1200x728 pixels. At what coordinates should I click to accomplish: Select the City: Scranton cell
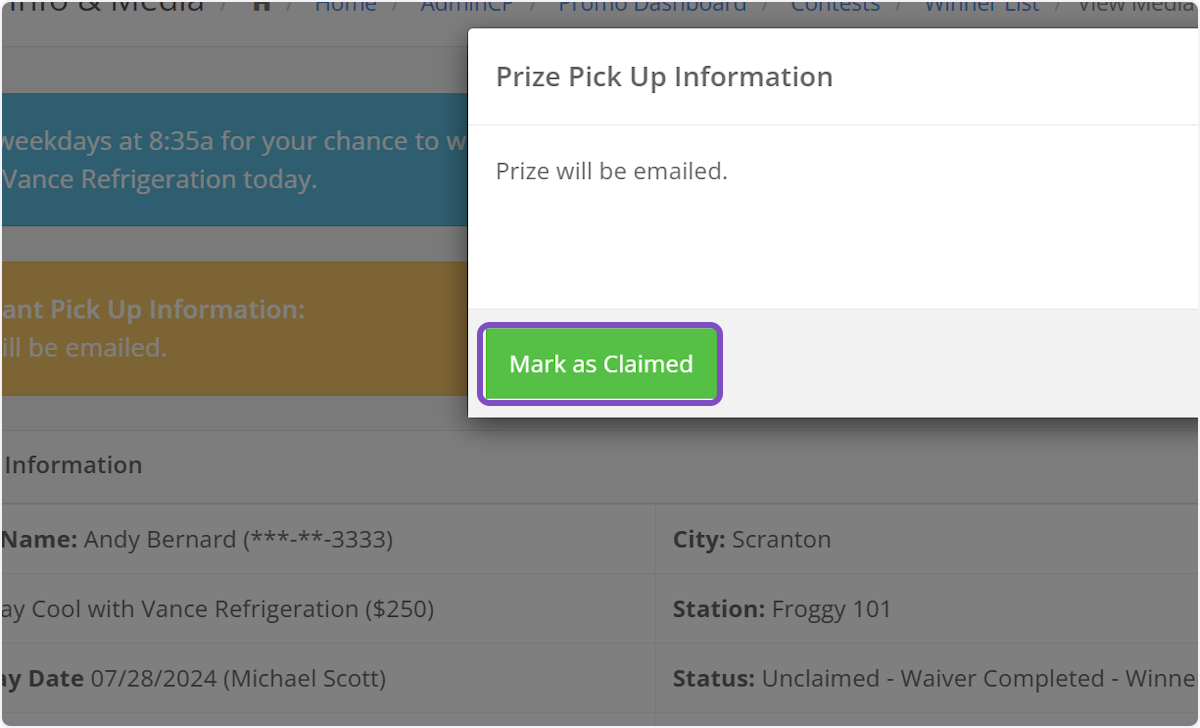(x=752, y=540)
